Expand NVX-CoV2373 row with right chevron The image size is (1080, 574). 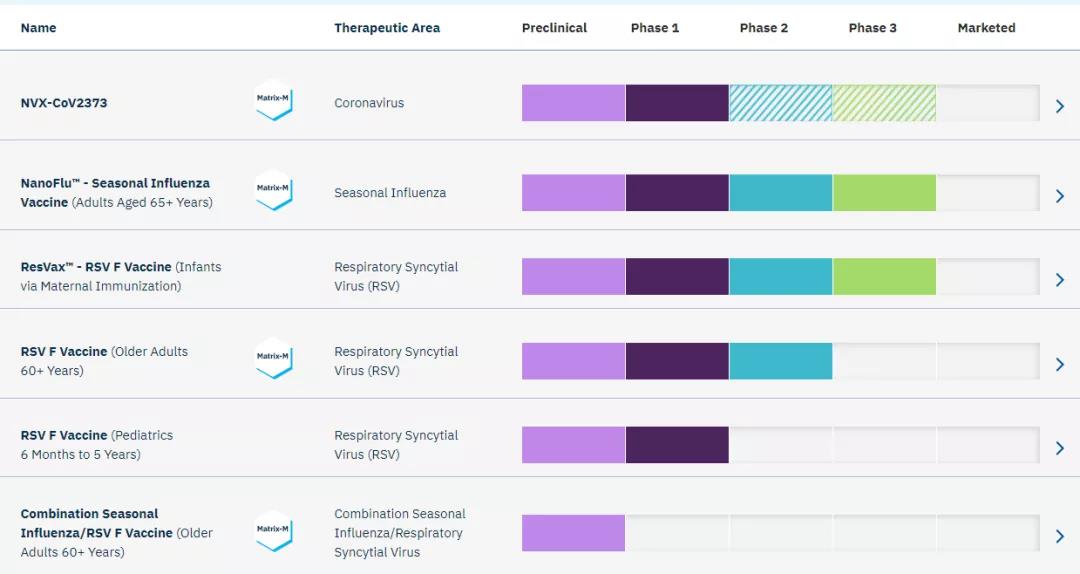coord(1060,106)
